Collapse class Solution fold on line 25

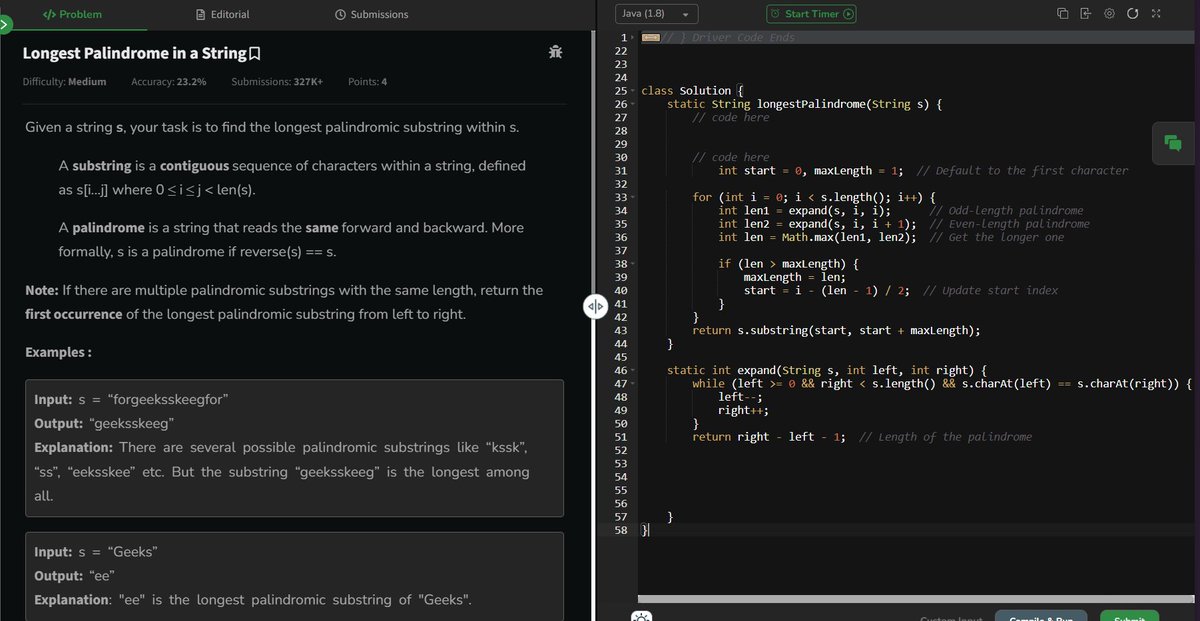point(633,91)
